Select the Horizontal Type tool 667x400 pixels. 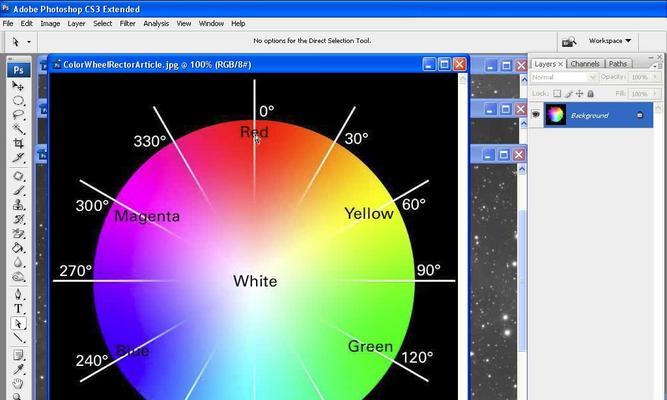click(x=18, y=309)
